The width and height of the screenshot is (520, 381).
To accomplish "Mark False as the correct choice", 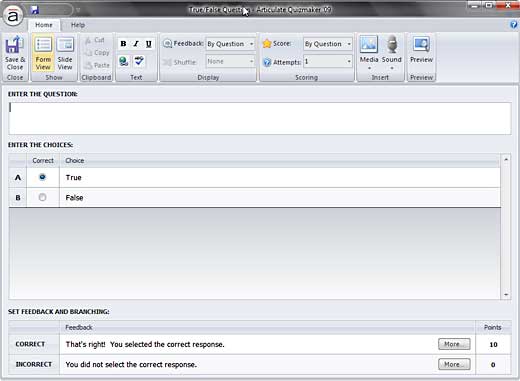I will [42, 197].
